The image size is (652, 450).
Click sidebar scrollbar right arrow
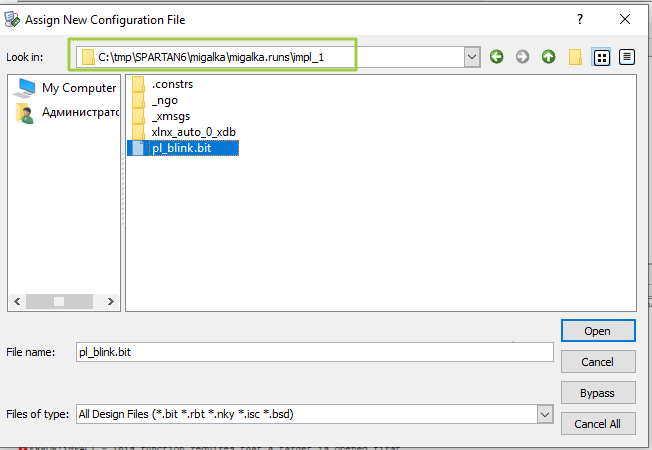point(111,302)
